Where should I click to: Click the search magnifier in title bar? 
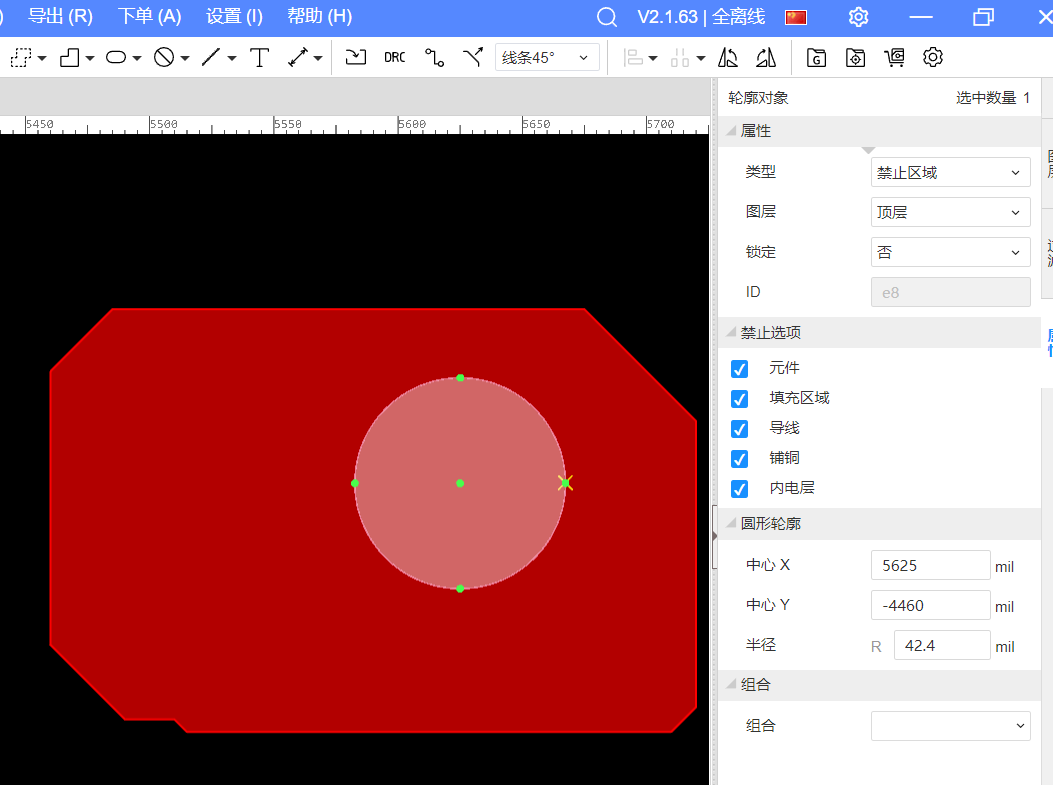tap(606, 17)
